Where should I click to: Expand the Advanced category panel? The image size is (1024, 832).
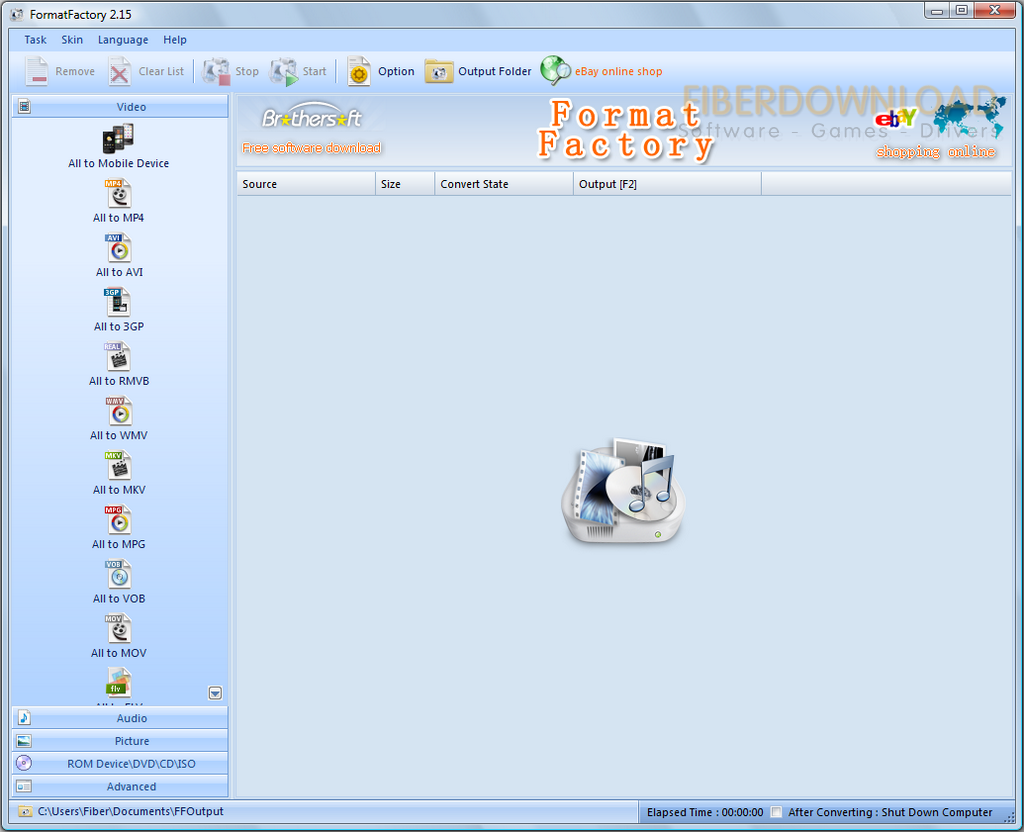(120, 786)
